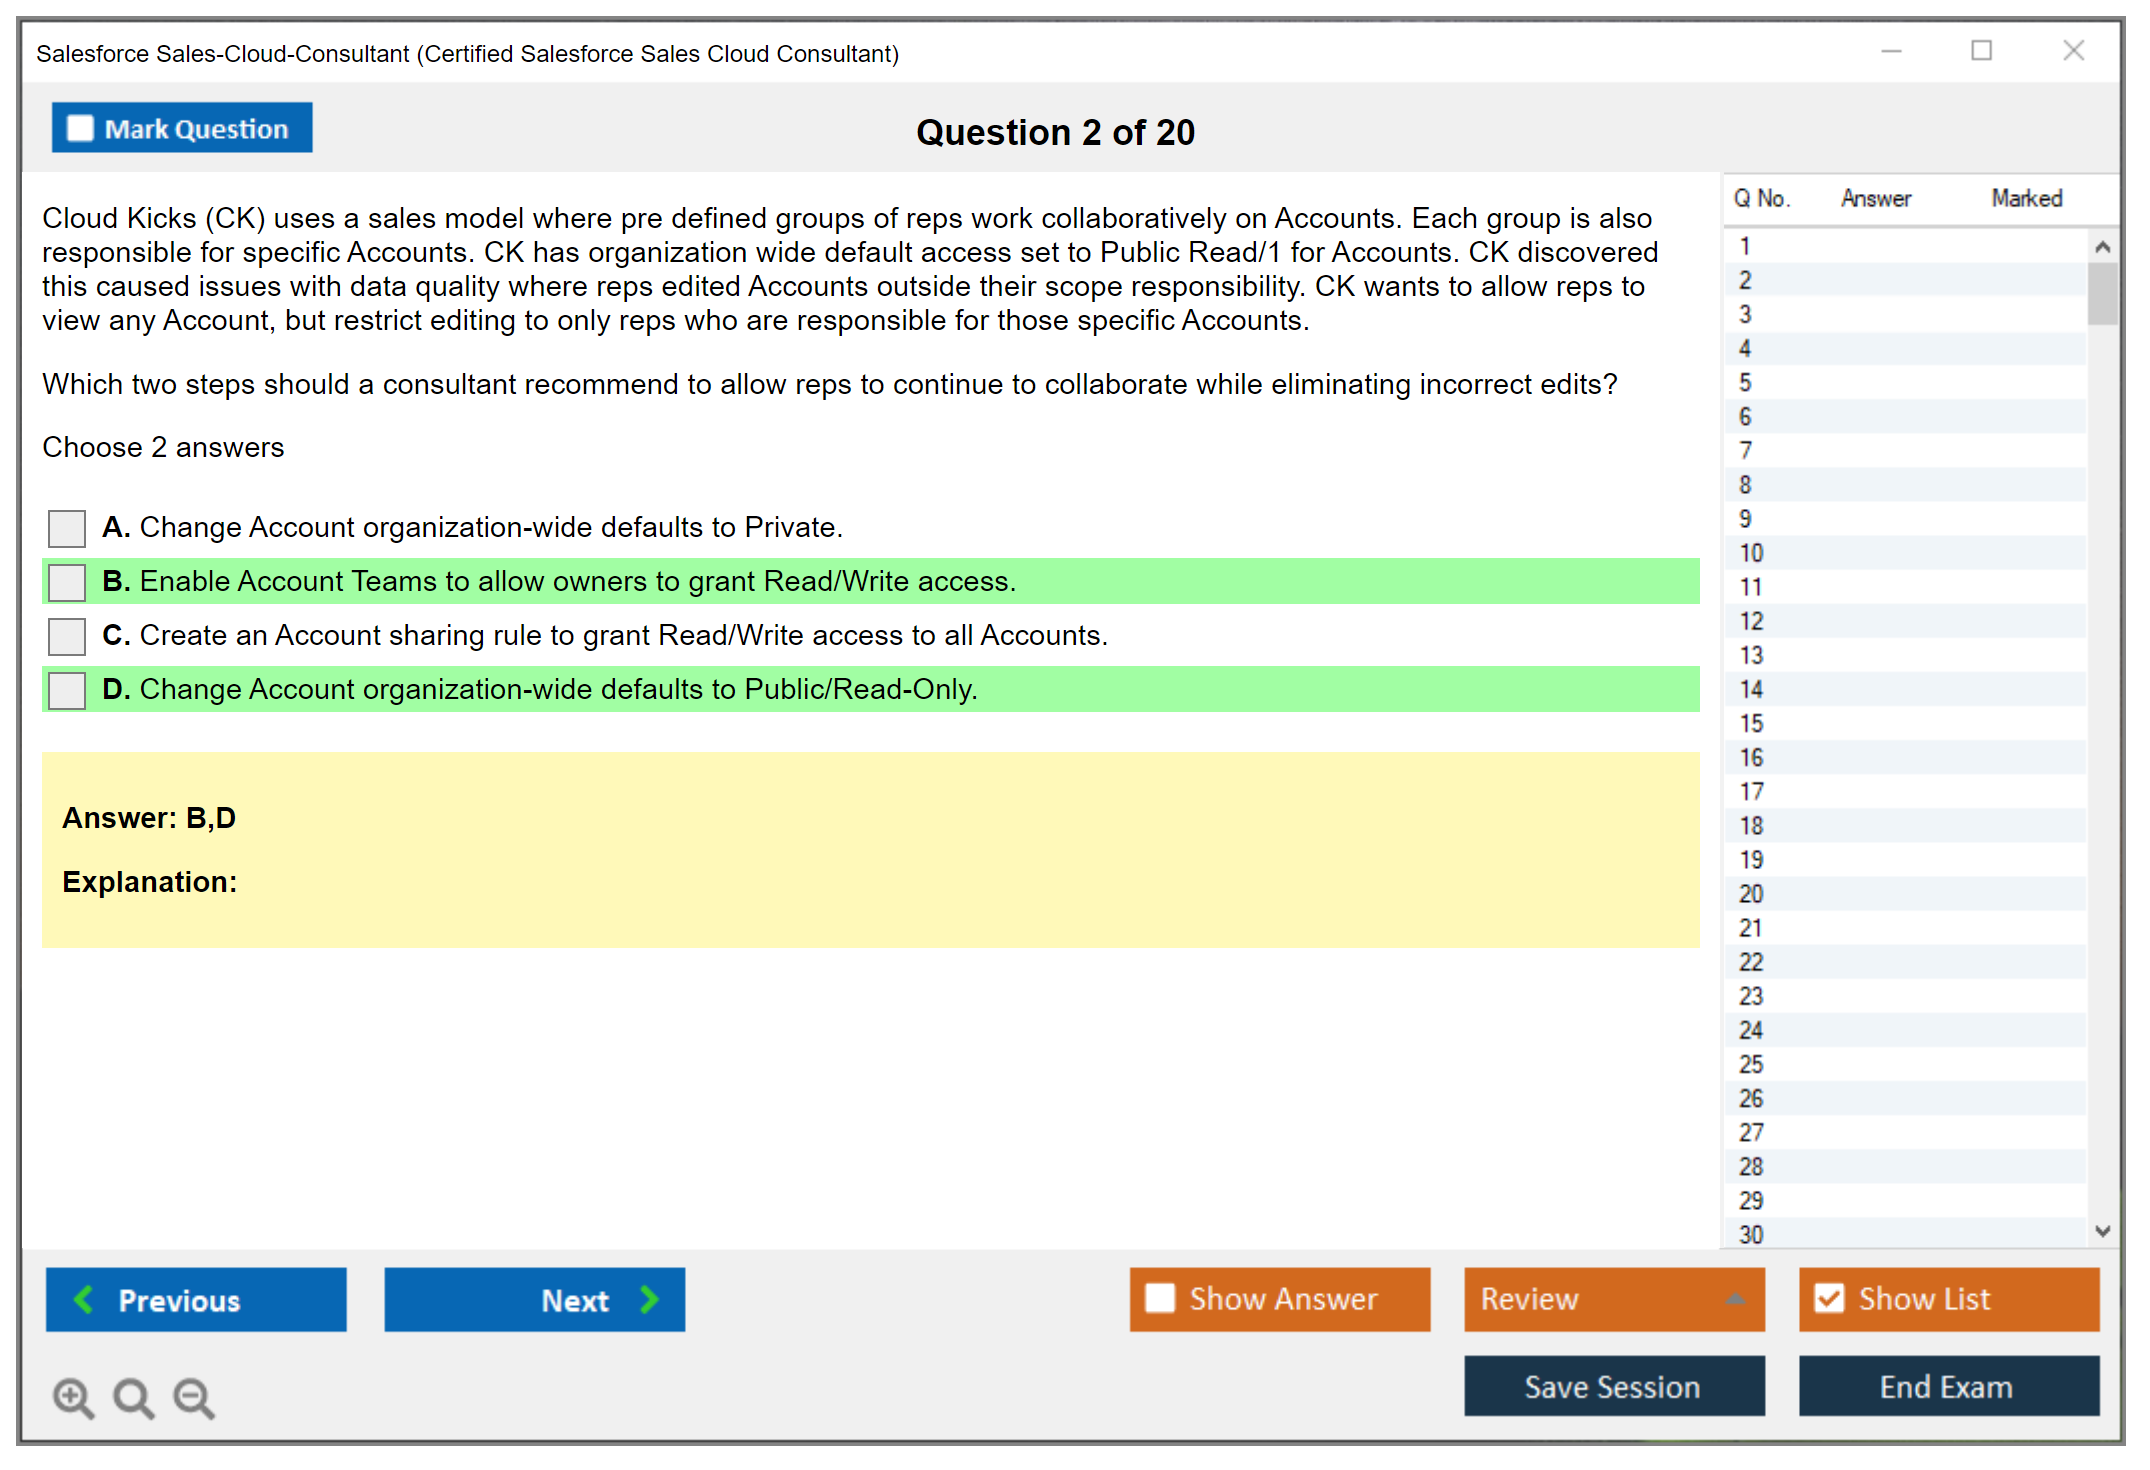Screen dimensions: 2150x1470
Task: Expand the Review dropdown arrow
Action: 1735,1299
